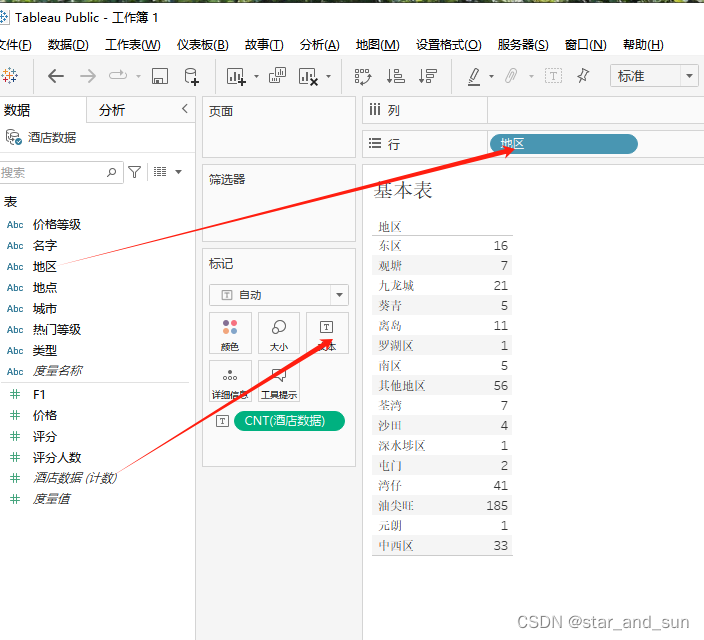
Task: Click the Tableau start page logo icon
Action: [x=9, y=76]
